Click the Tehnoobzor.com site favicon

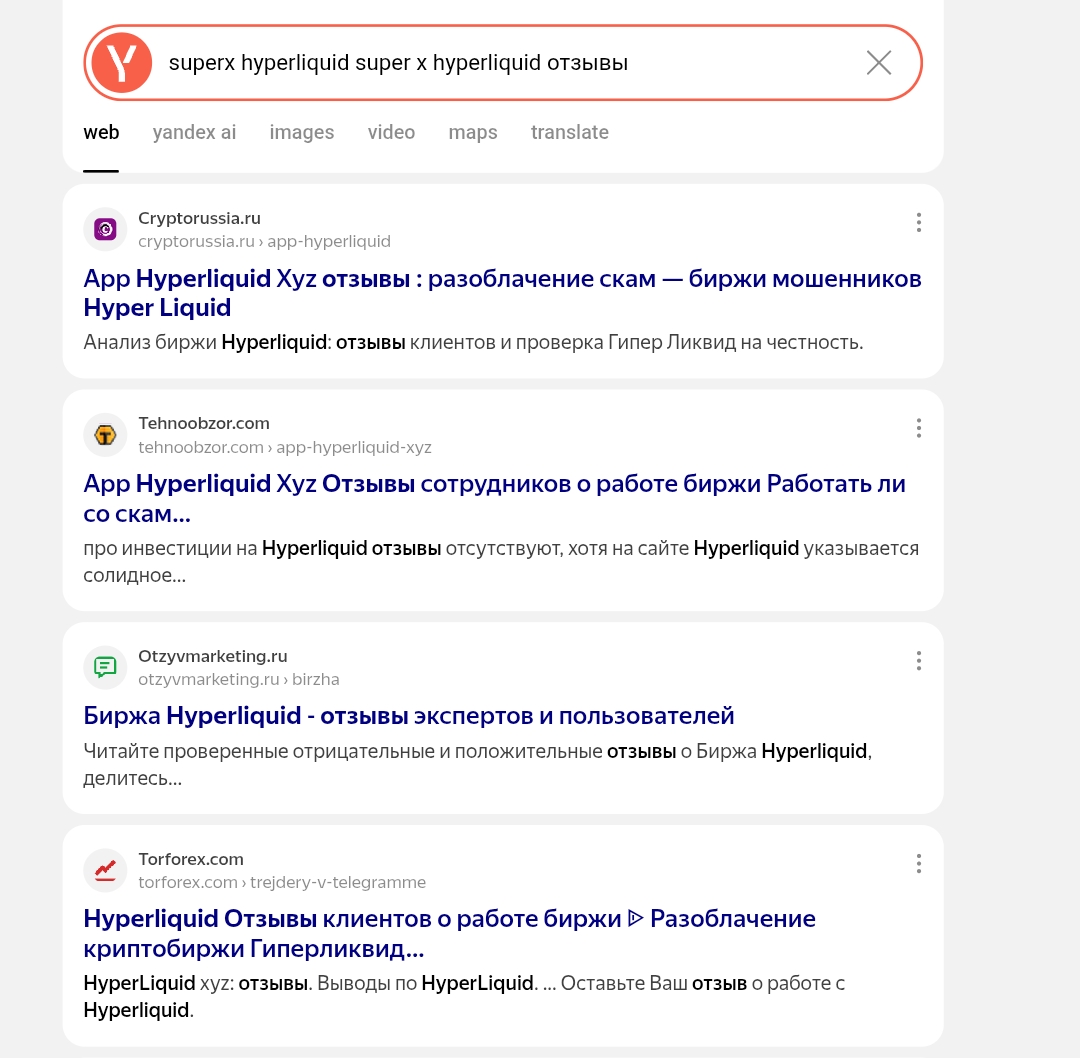[x=105, y=435]
